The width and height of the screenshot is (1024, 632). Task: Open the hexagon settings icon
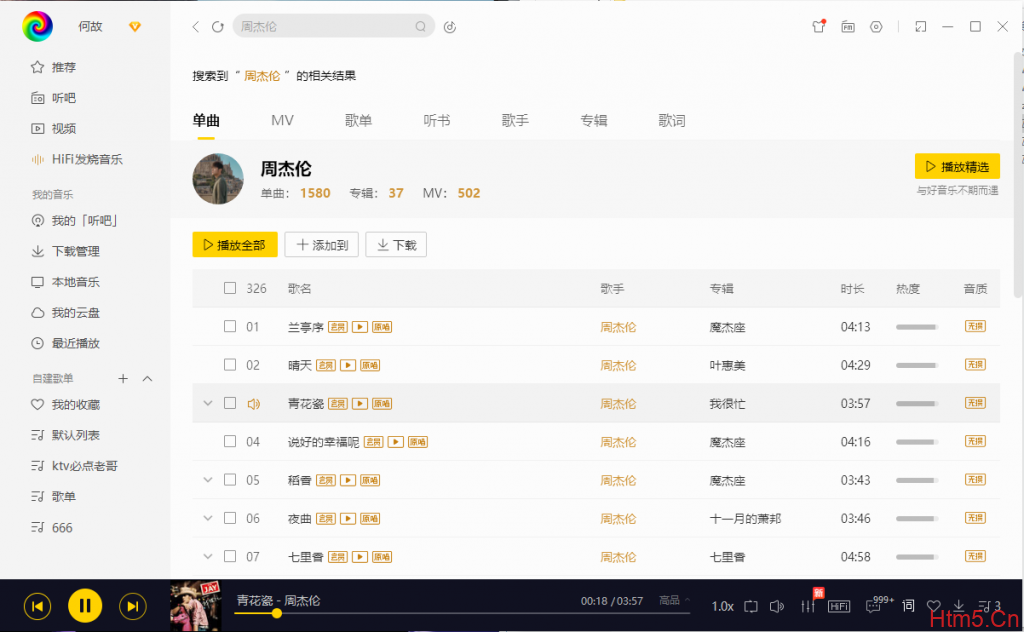click(x=876, y=27)
